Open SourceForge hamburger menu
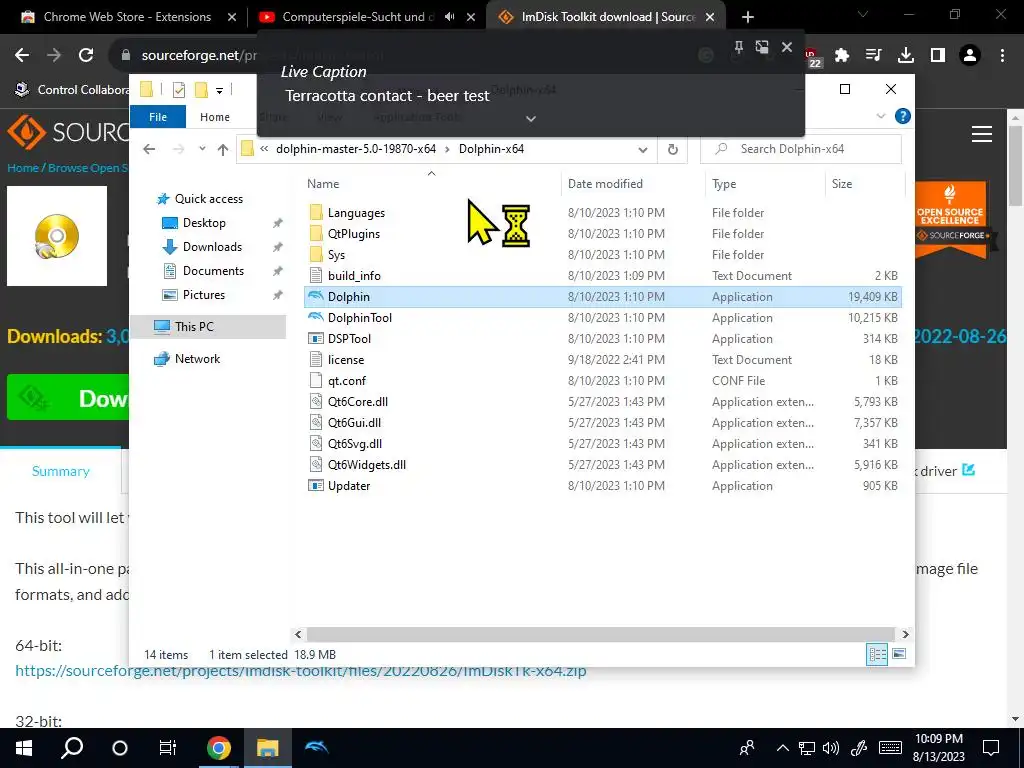Image resolution: width=1024 pixels, height=768 pixels. click(982, 134)
